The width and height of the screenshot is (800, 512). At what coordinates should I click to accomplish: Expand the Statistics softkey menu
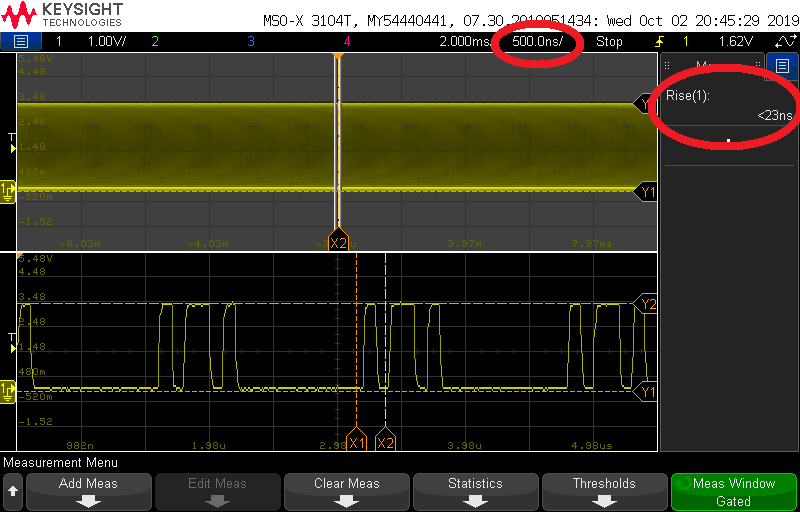click(475, 491)
